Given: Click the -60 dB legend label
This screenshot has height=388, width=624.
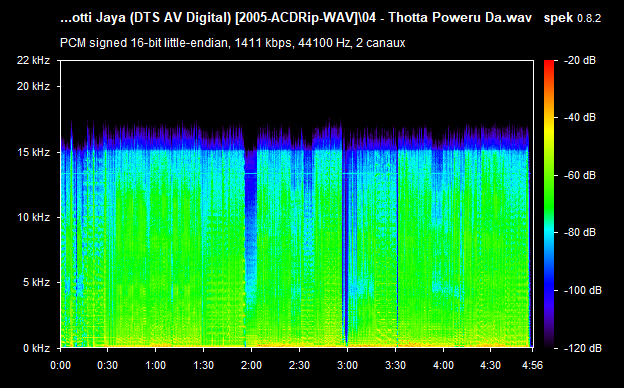Looking at the screenshot, I should (x=580, y=175).
